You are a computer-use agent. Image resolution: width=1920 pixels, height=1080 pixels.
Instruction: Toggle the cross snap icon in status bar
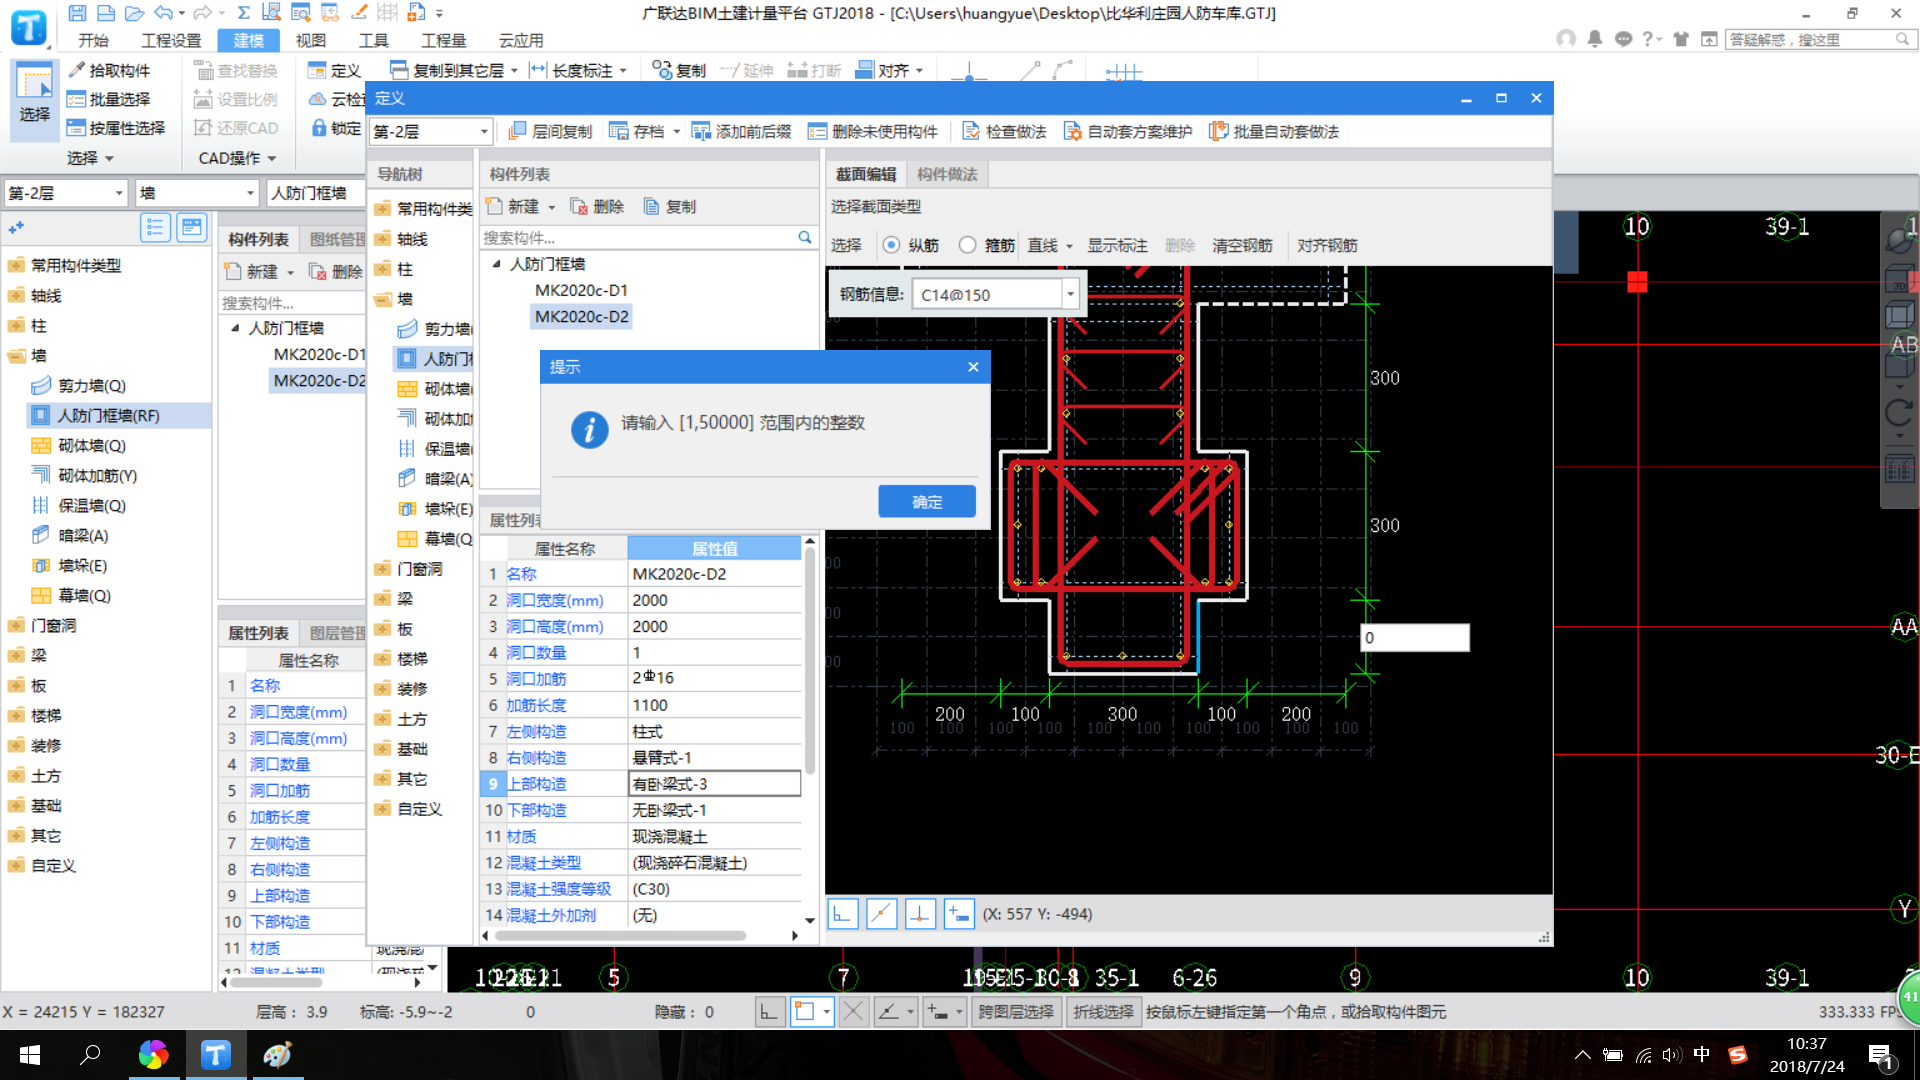(853, 1012)
